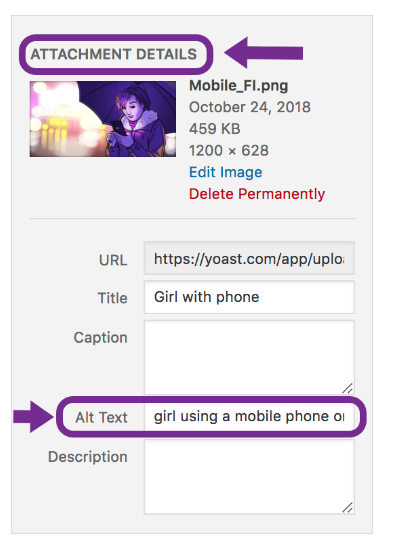Click the Caption label
Viewport: 411px width, 545px height.
point(100,337)
